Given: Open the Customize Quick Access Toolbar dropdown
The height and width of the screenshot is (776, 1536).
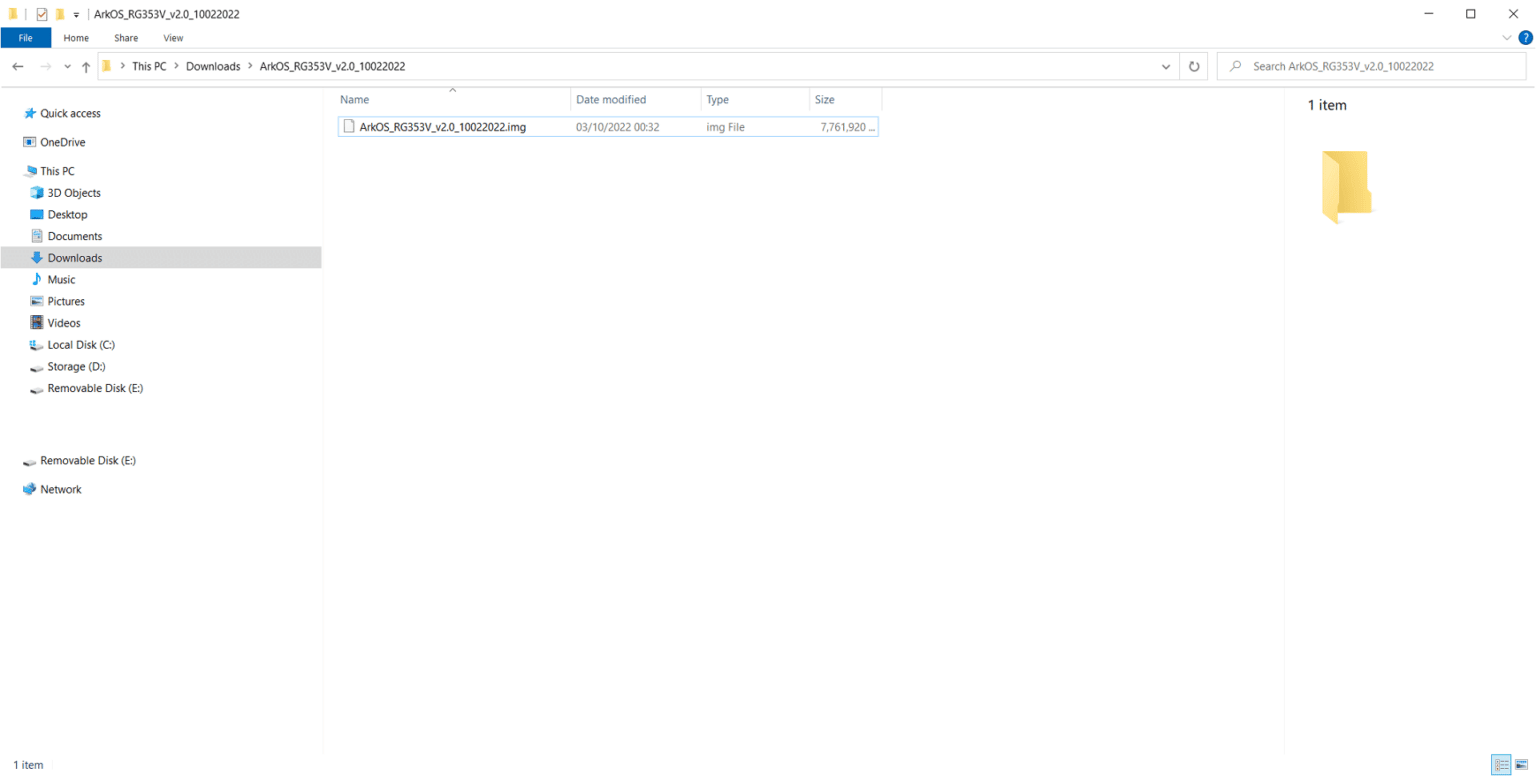Looking at the screenshot, I should 76,14.
